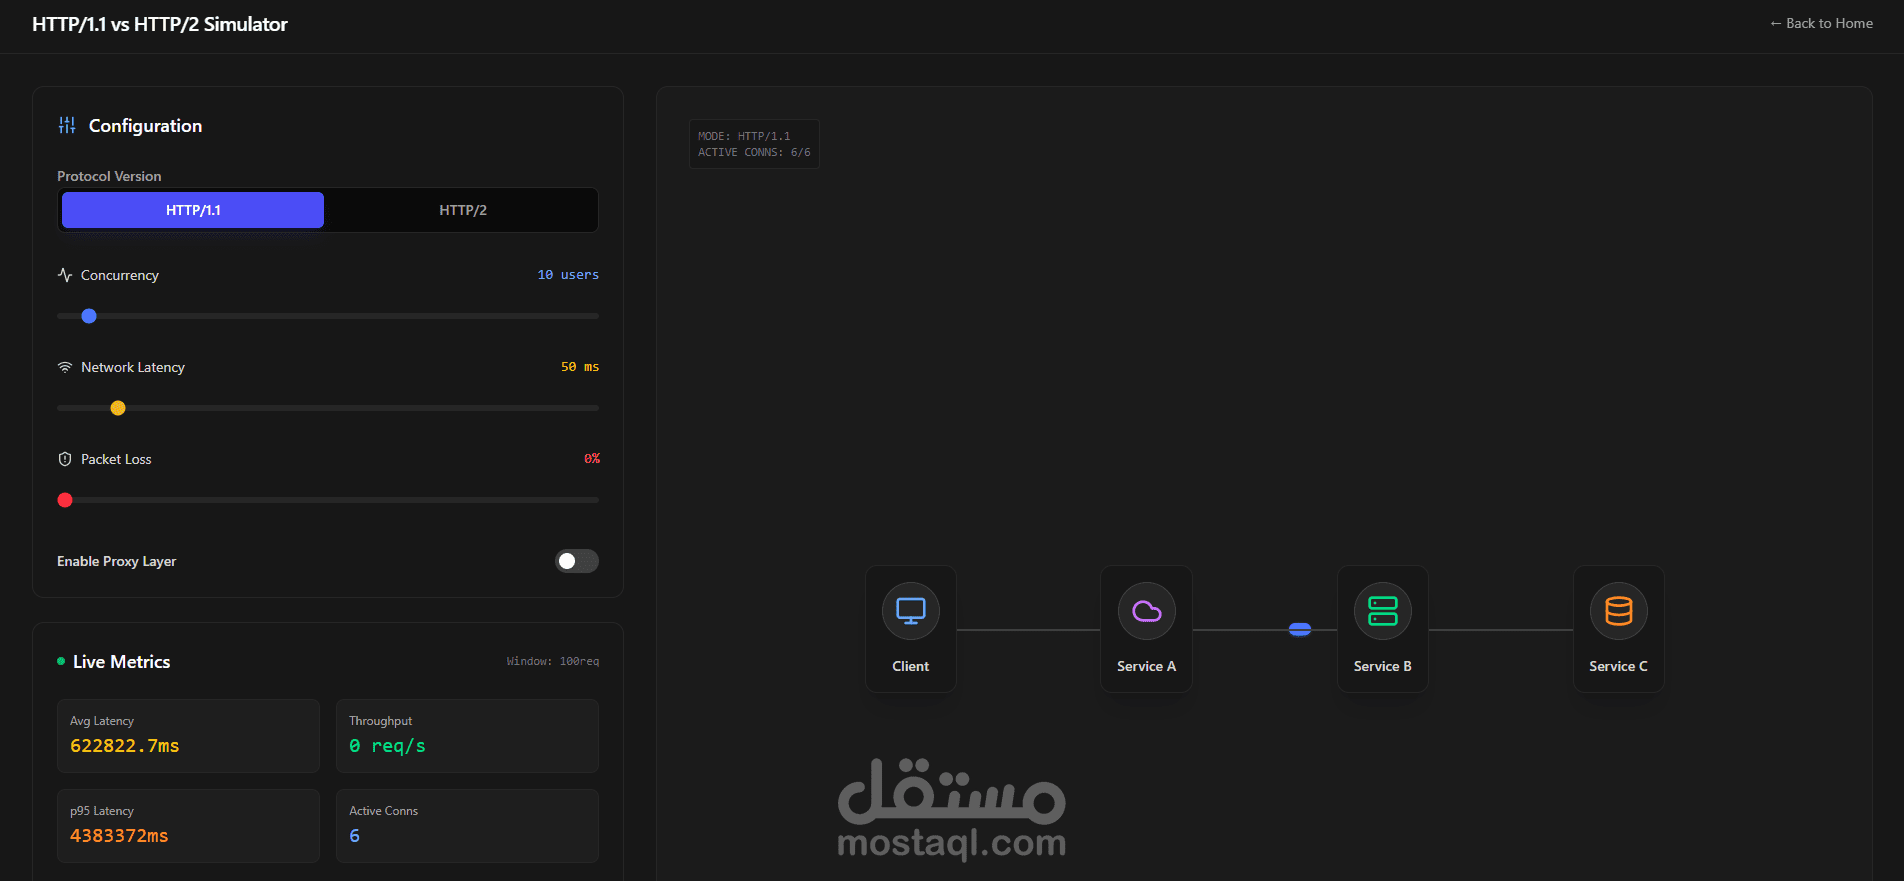Click the 'ACTIVE CONNS: 6/6' status text
The image size is (1904, 881).
tap(754, 152)
